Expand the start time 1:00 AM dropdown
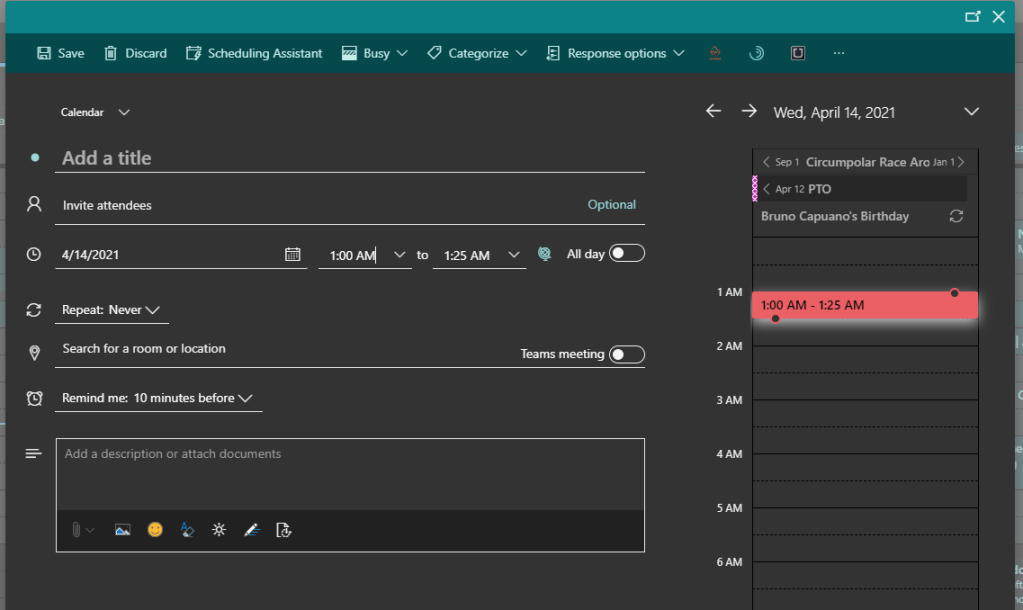1023x610 pixels. coord(400,255)
